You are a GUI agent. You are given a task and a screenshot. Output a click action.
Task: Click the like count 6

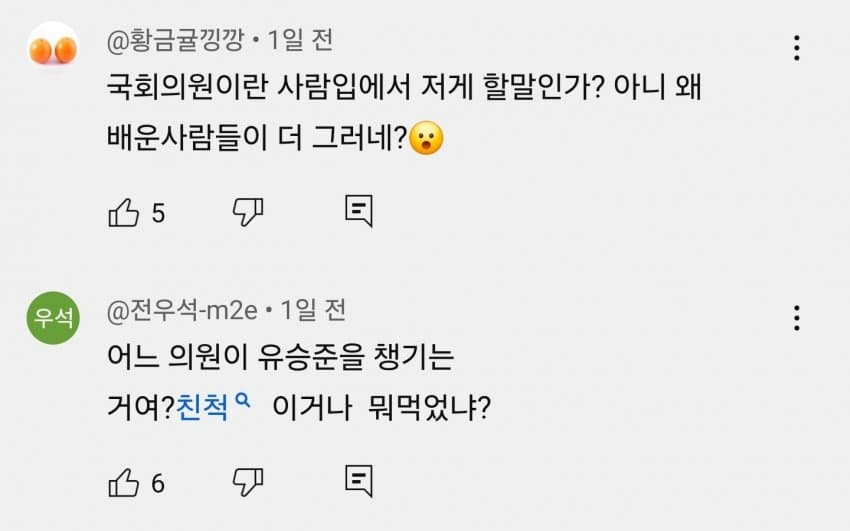158,483
